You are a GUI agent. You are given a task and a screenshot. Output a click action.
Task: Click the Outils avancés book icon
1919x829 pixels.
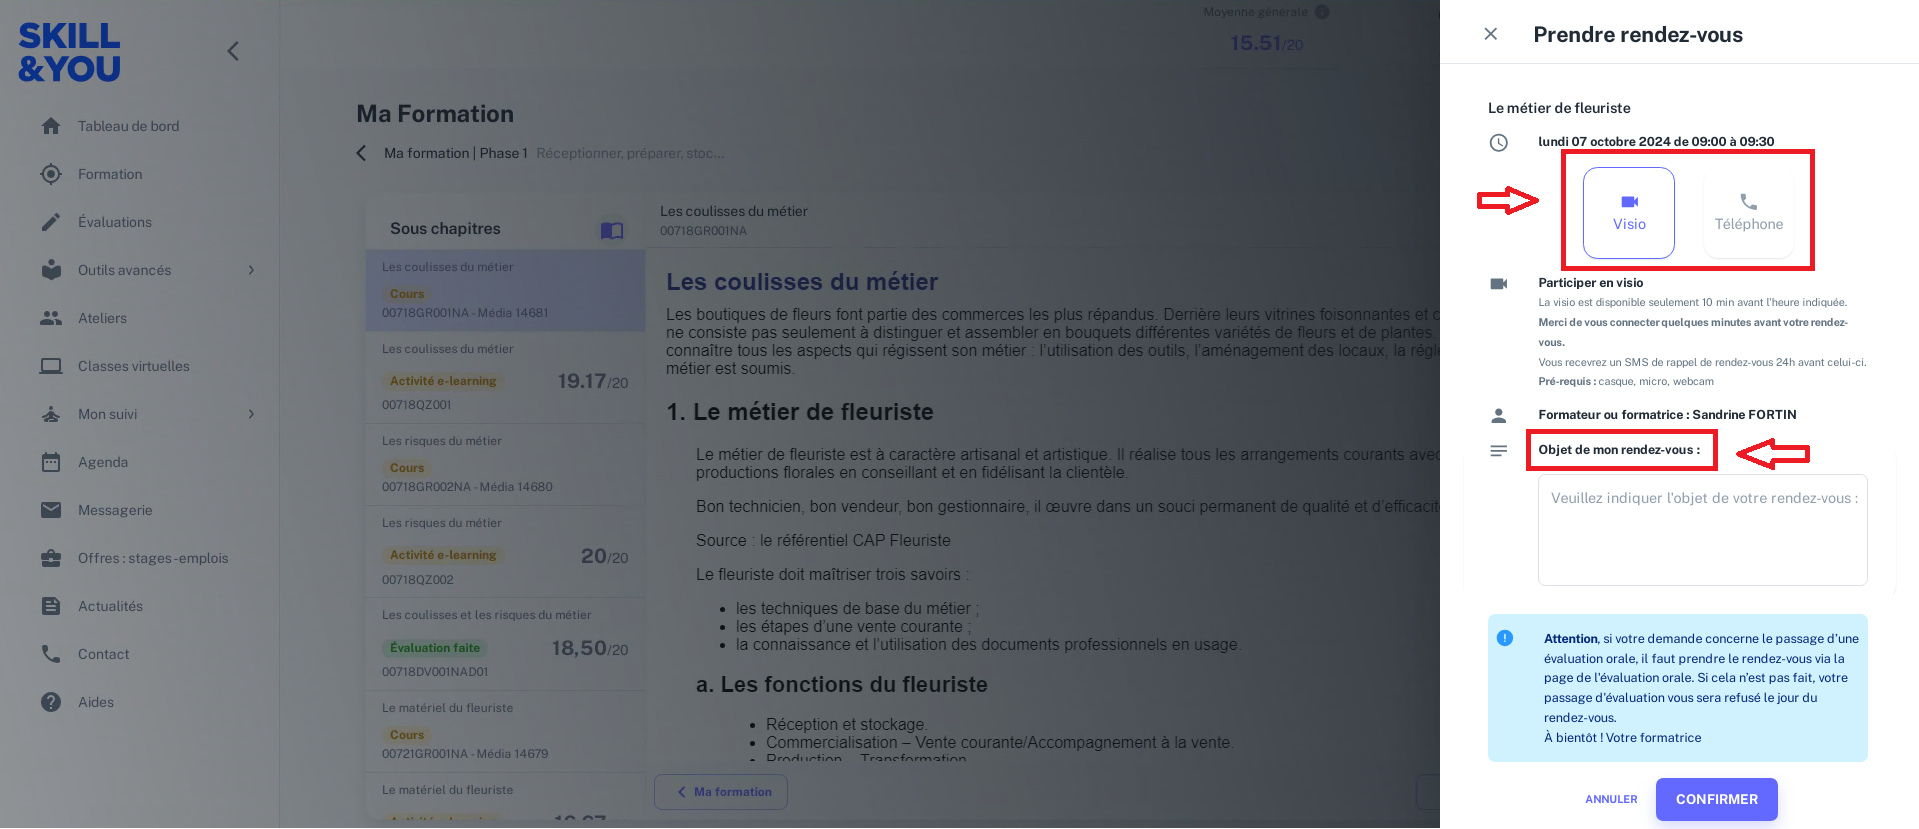point(51,269)
